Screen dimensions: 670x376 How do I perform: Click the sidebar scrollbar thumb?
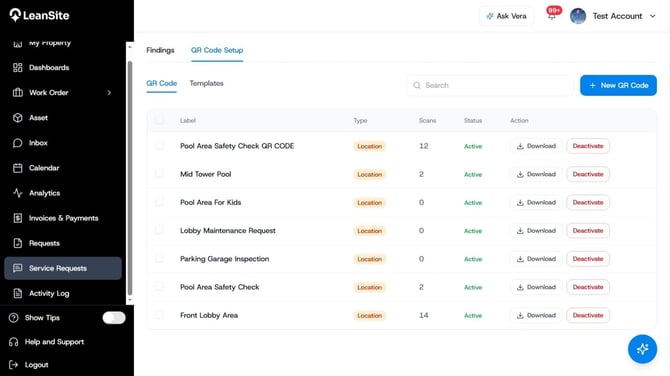pyautogui.click(x=130, y=177)
